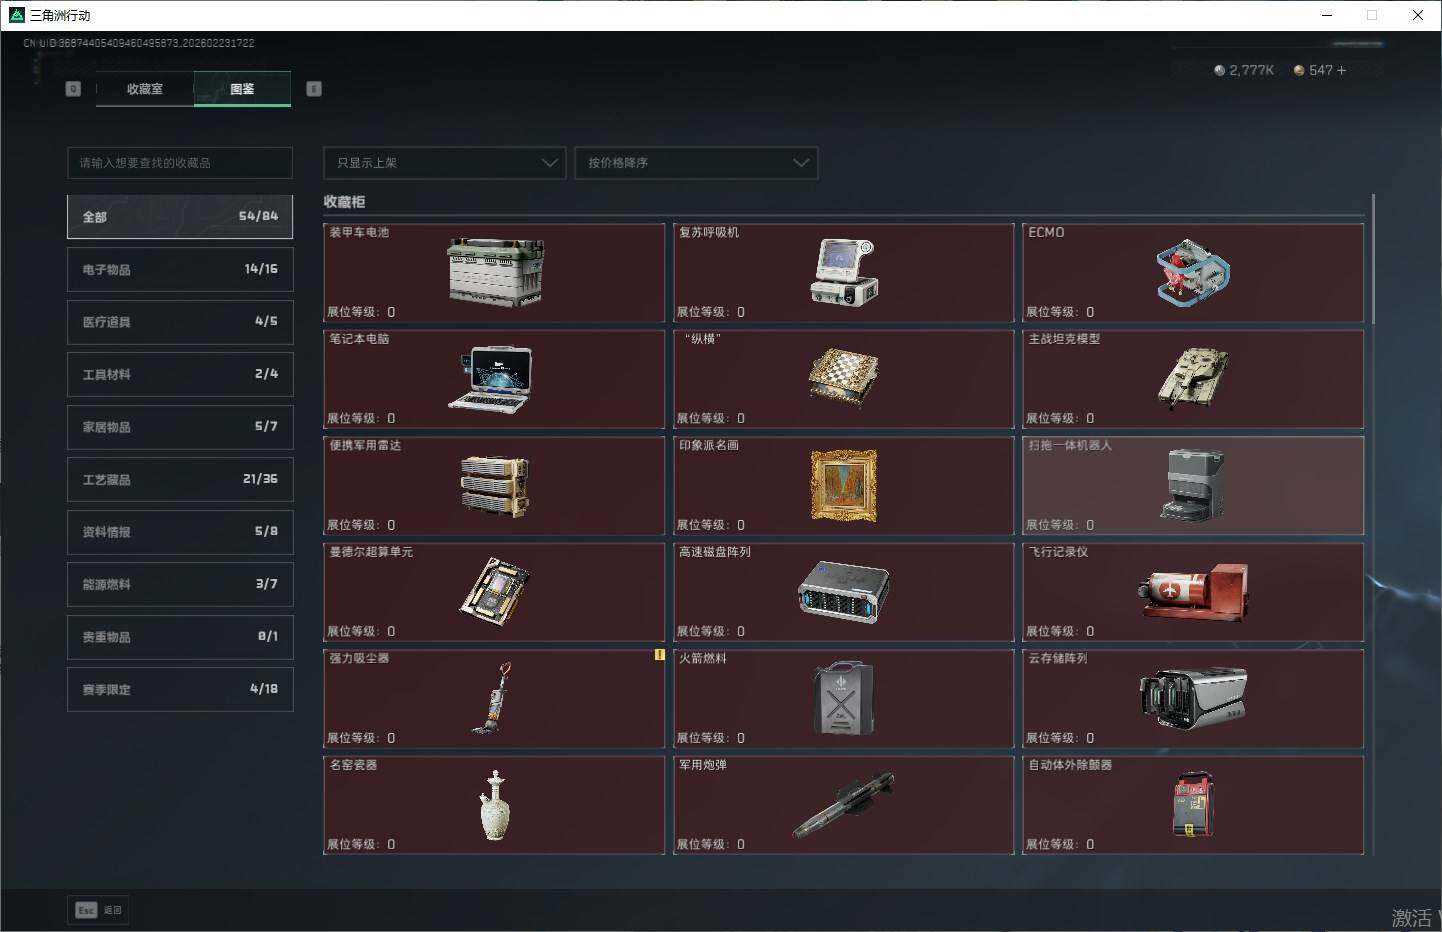Select the 复苏呼吸机 ventilator item

point(844,272)
